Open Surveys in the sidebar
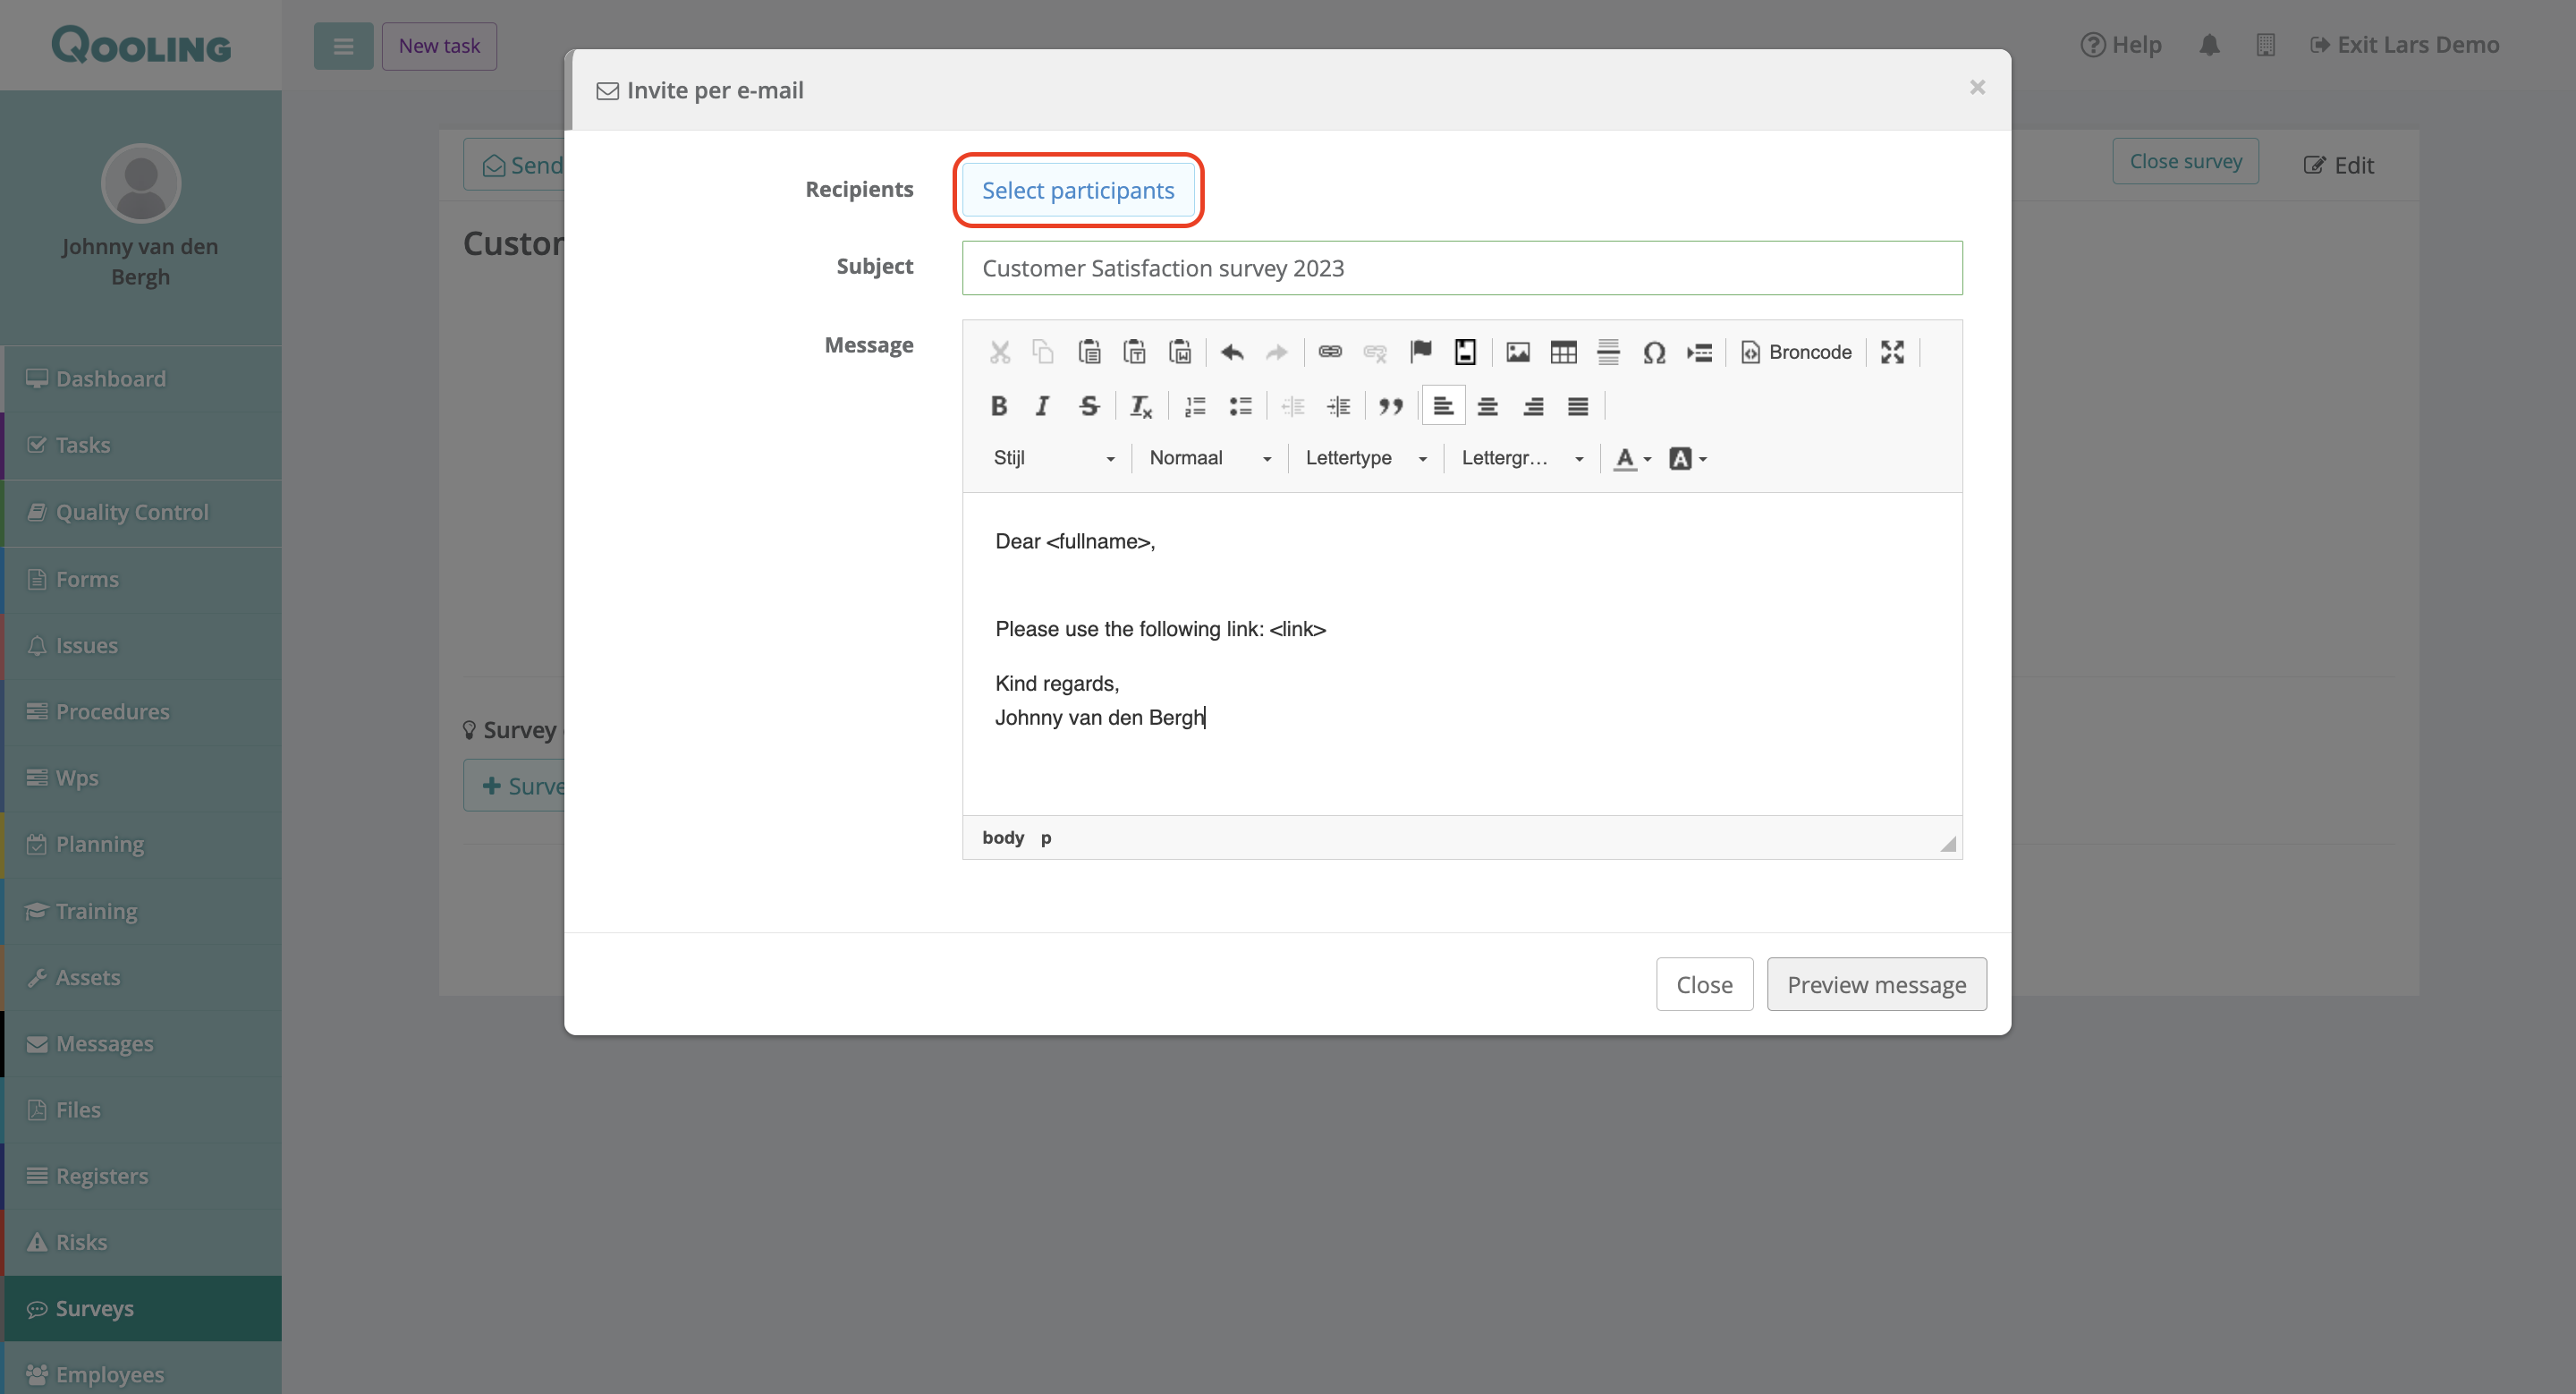 94,1308
